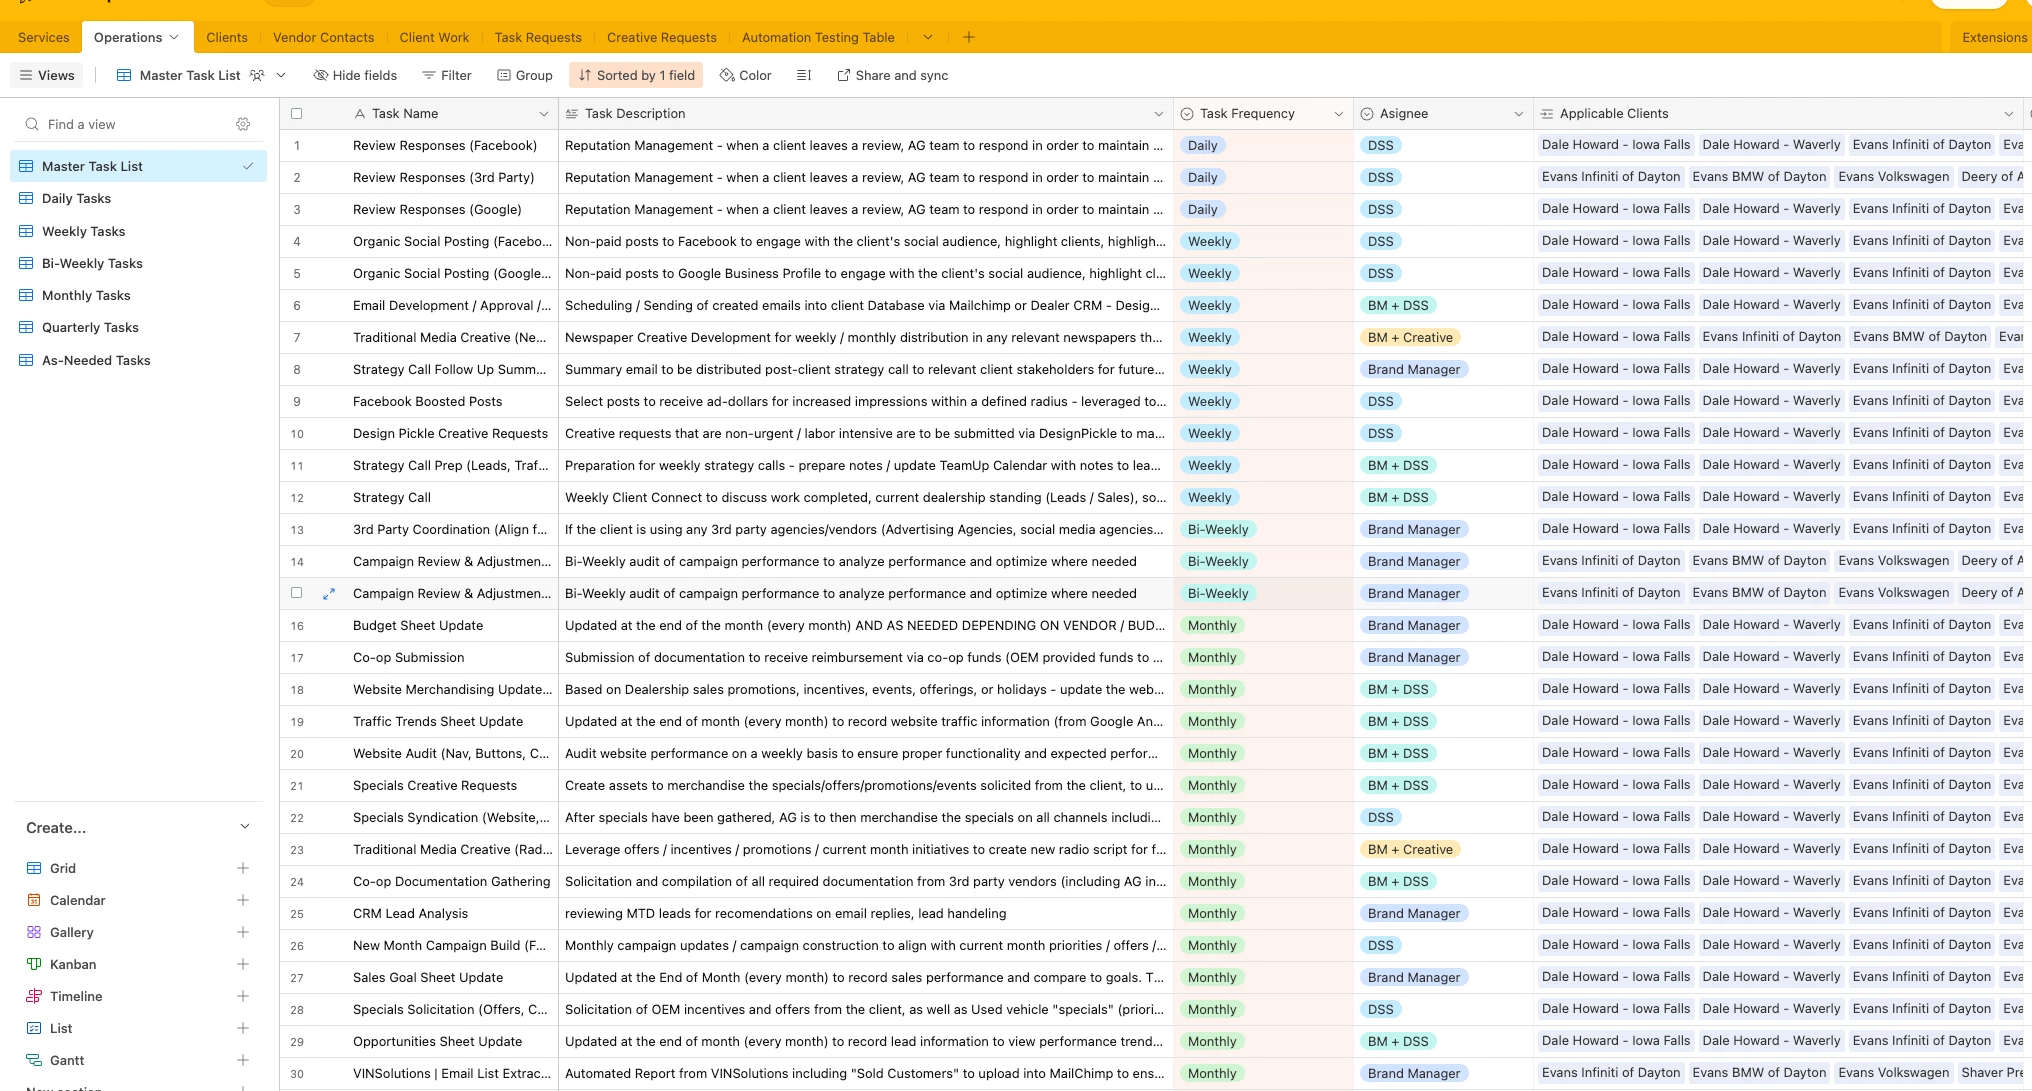
Task: Open Master Task List view dropdown arrow
Action: click(281, 75)
